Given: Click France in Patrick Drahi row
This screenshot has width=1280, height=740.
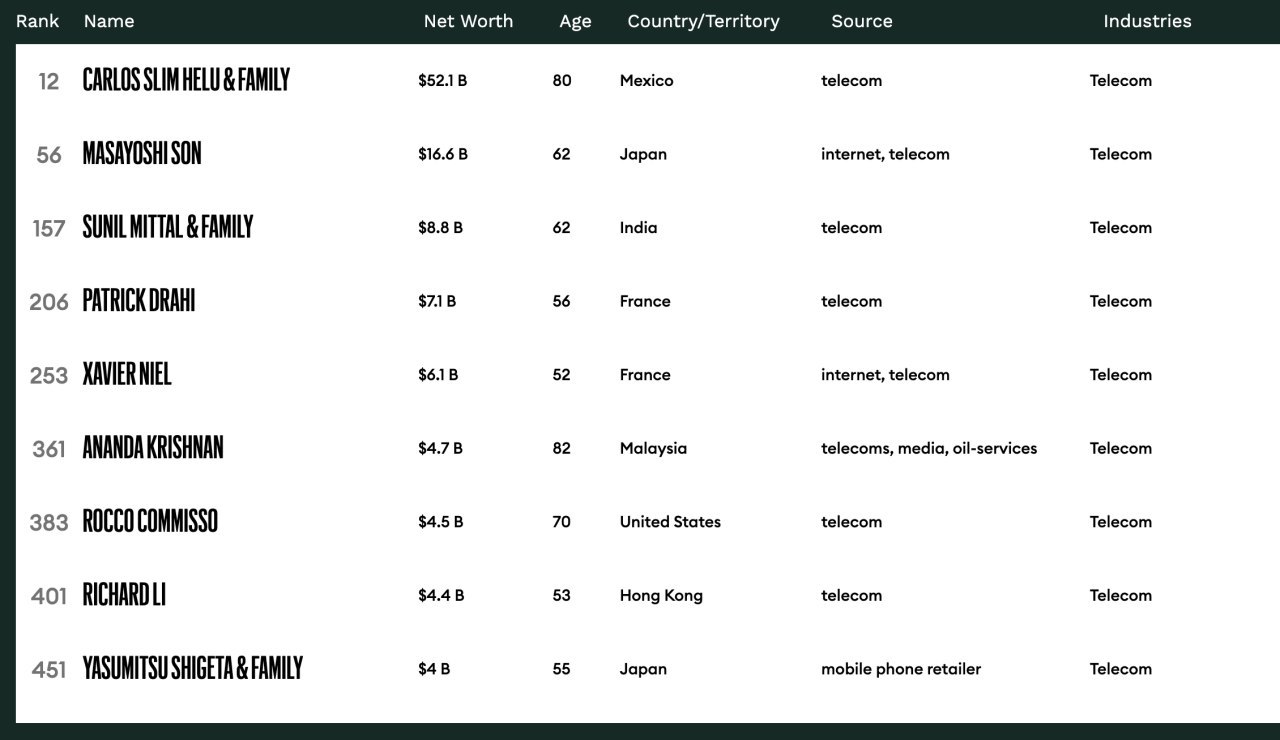Looking at the screenshot, I should click(x=645, y=301).
